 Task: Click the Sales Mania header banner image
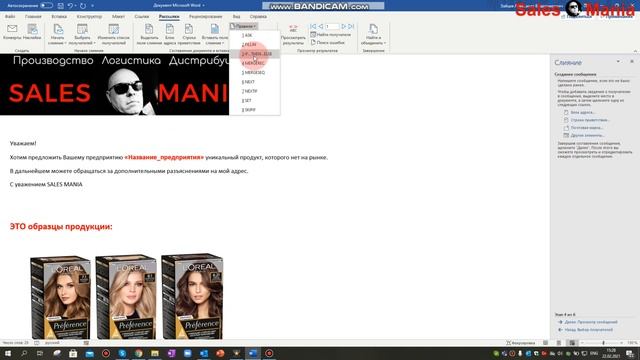(x=114, y=84)
